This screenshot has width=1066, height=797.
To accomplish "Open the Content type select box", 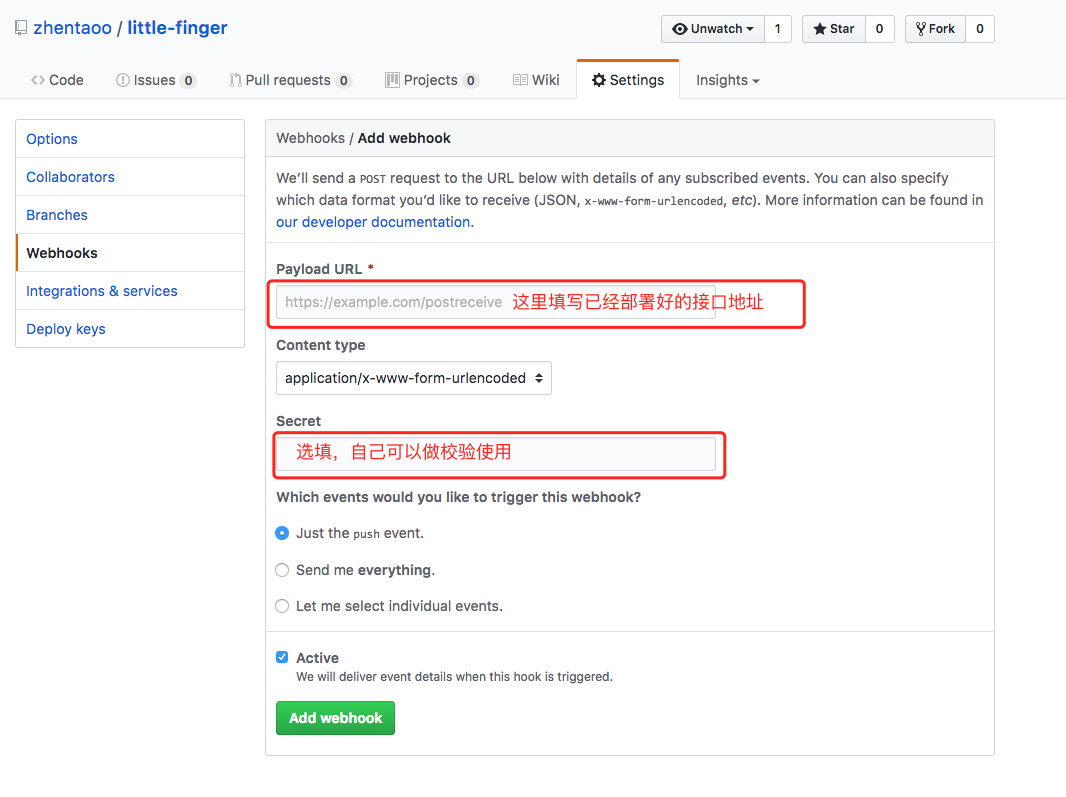I will pyautogui.click(x=413, y=378).
